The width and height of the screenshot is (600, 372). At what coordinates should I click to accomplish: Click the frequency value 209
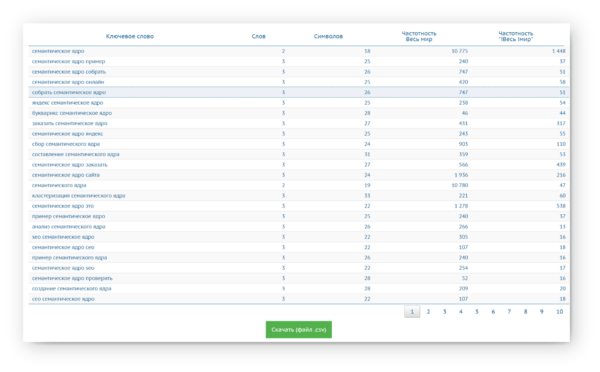click(463, 289)
